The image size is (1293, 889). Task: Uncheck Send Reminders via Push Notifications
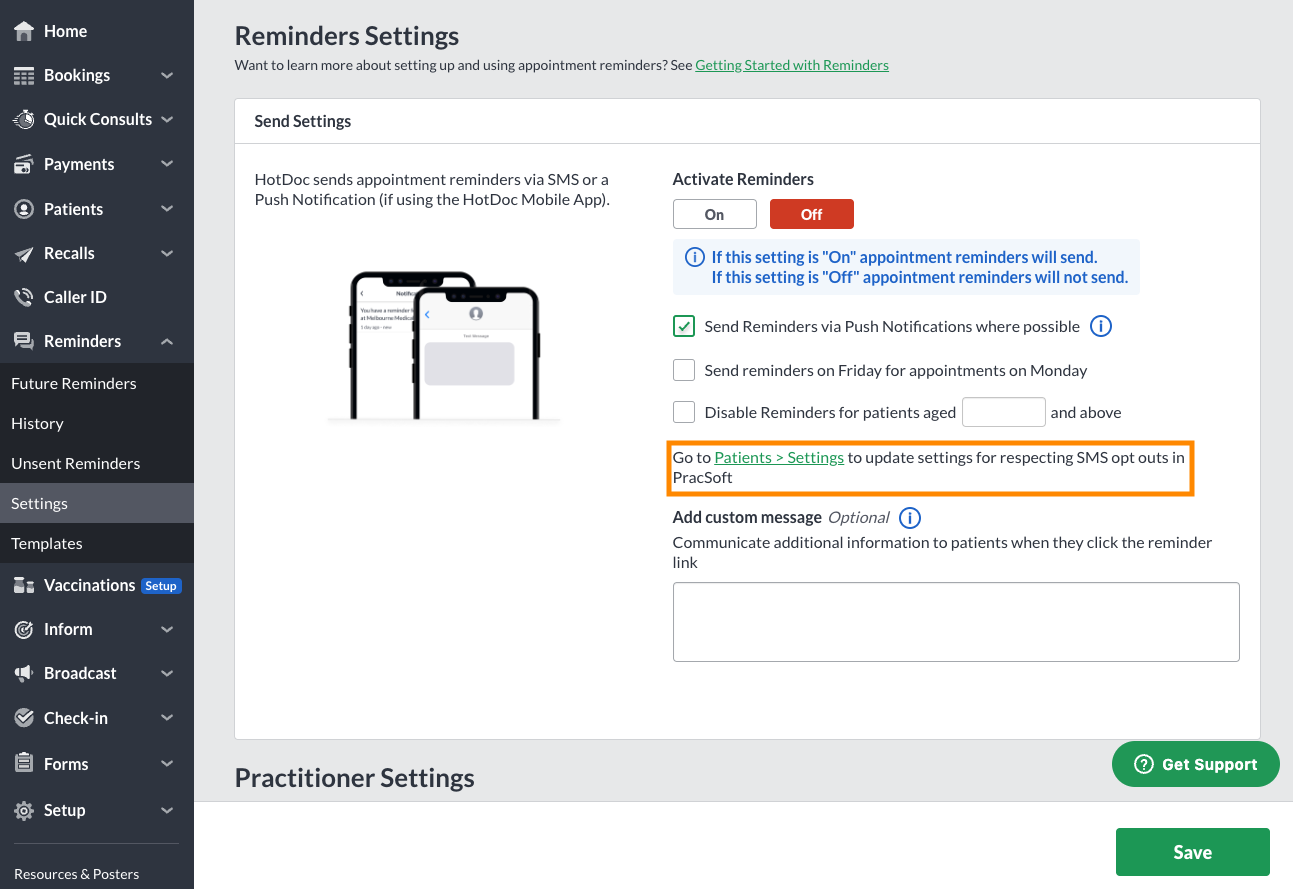coord(683,326)
